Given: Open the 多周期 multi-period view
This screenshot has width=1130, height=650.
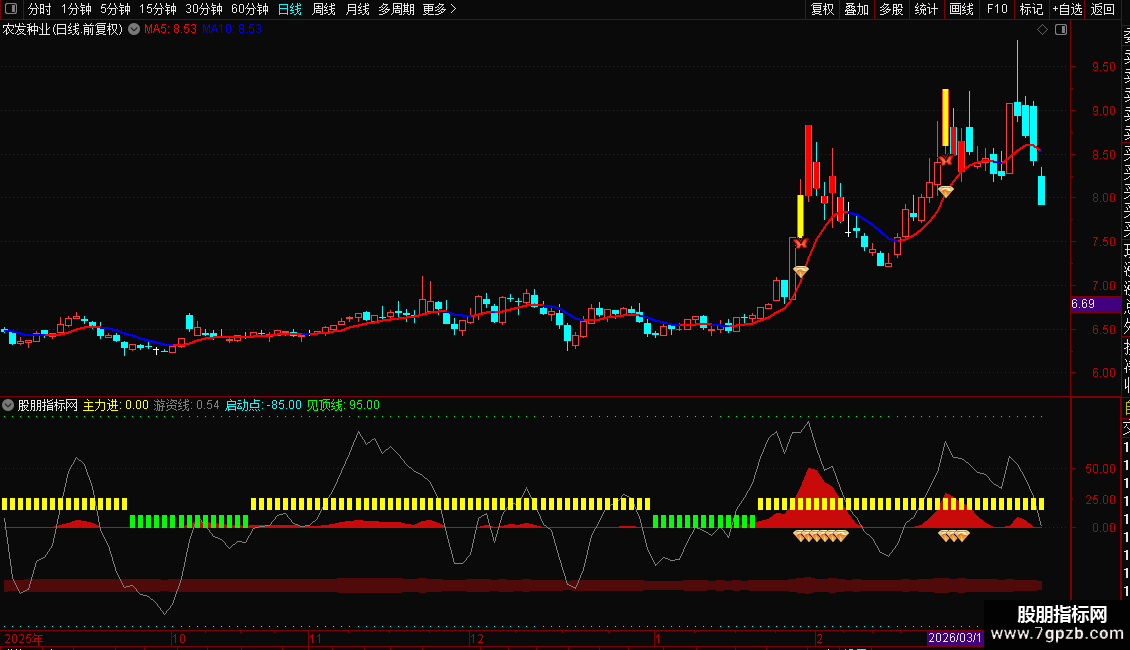Looking at the screenshot, I should (396, 9).
